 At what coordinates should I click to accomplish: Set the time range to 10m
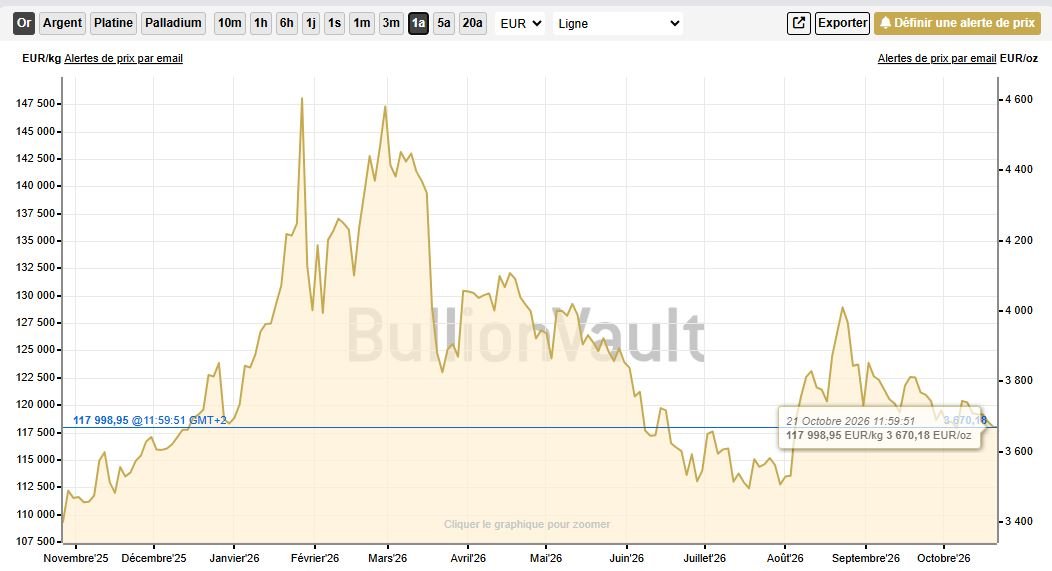pyautogui.click(x=229, y=23)
